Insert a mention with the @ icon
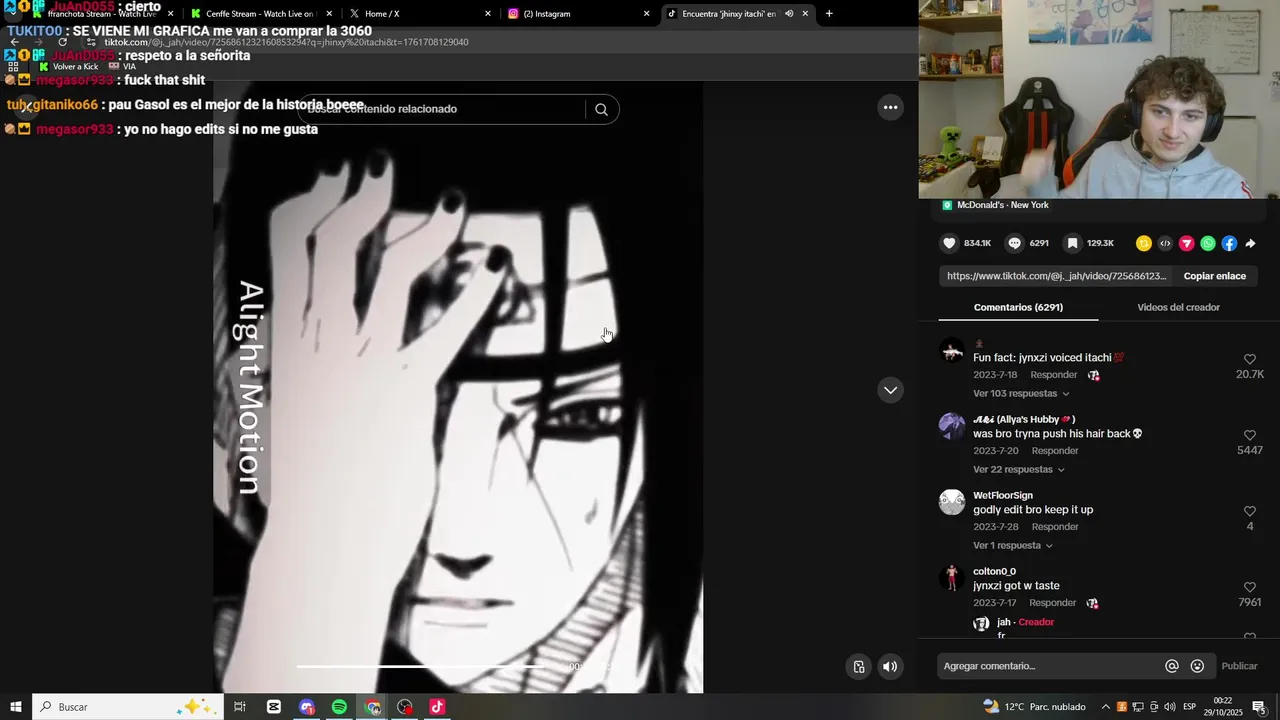This screenshot has width=1280, height=720. coord(1172,666)
